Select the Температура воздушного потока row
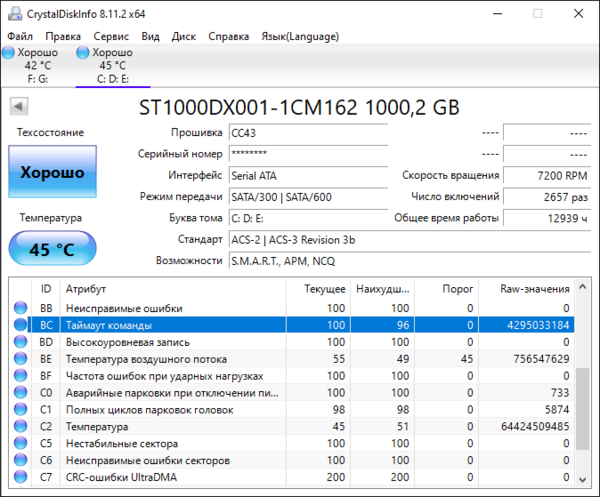600x497 pixels. tap(292, 358)
